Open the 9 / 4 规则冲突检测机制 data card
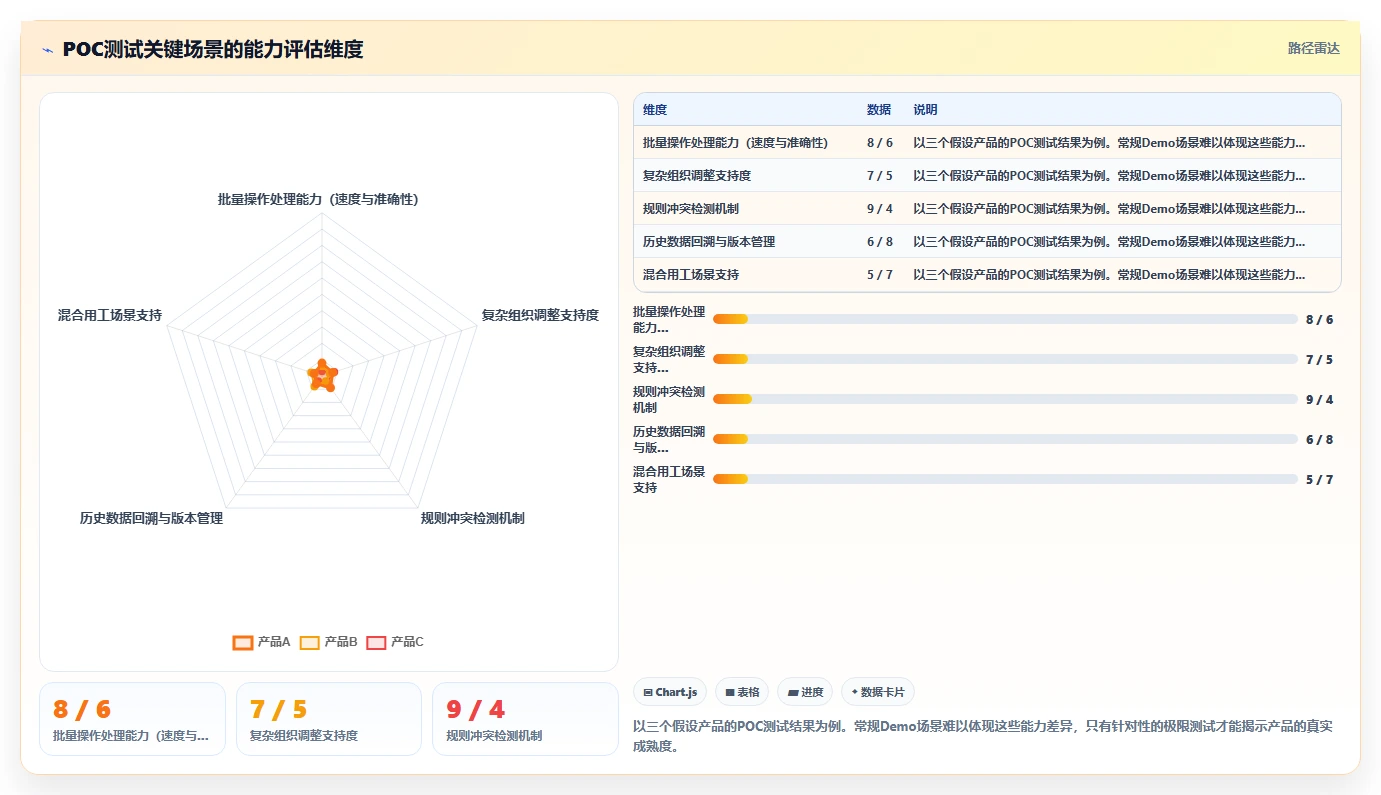 [x=526, y=719]
